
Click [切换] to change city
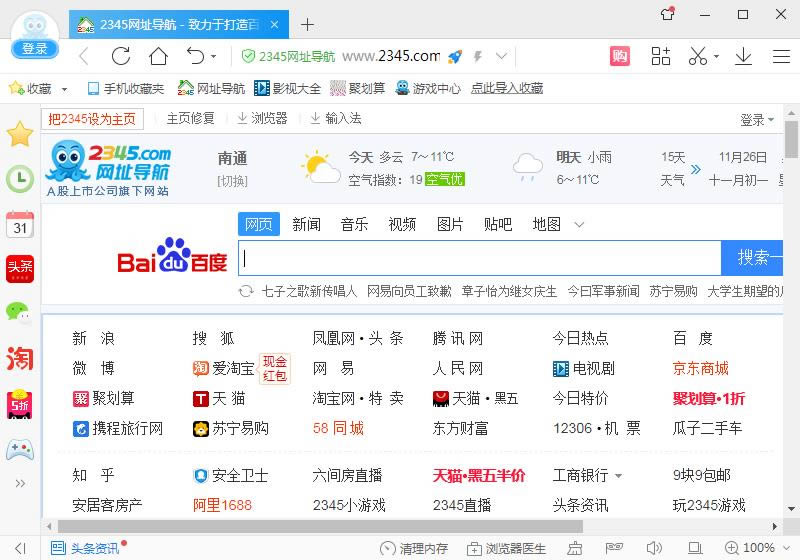click(x=233, y=181)
